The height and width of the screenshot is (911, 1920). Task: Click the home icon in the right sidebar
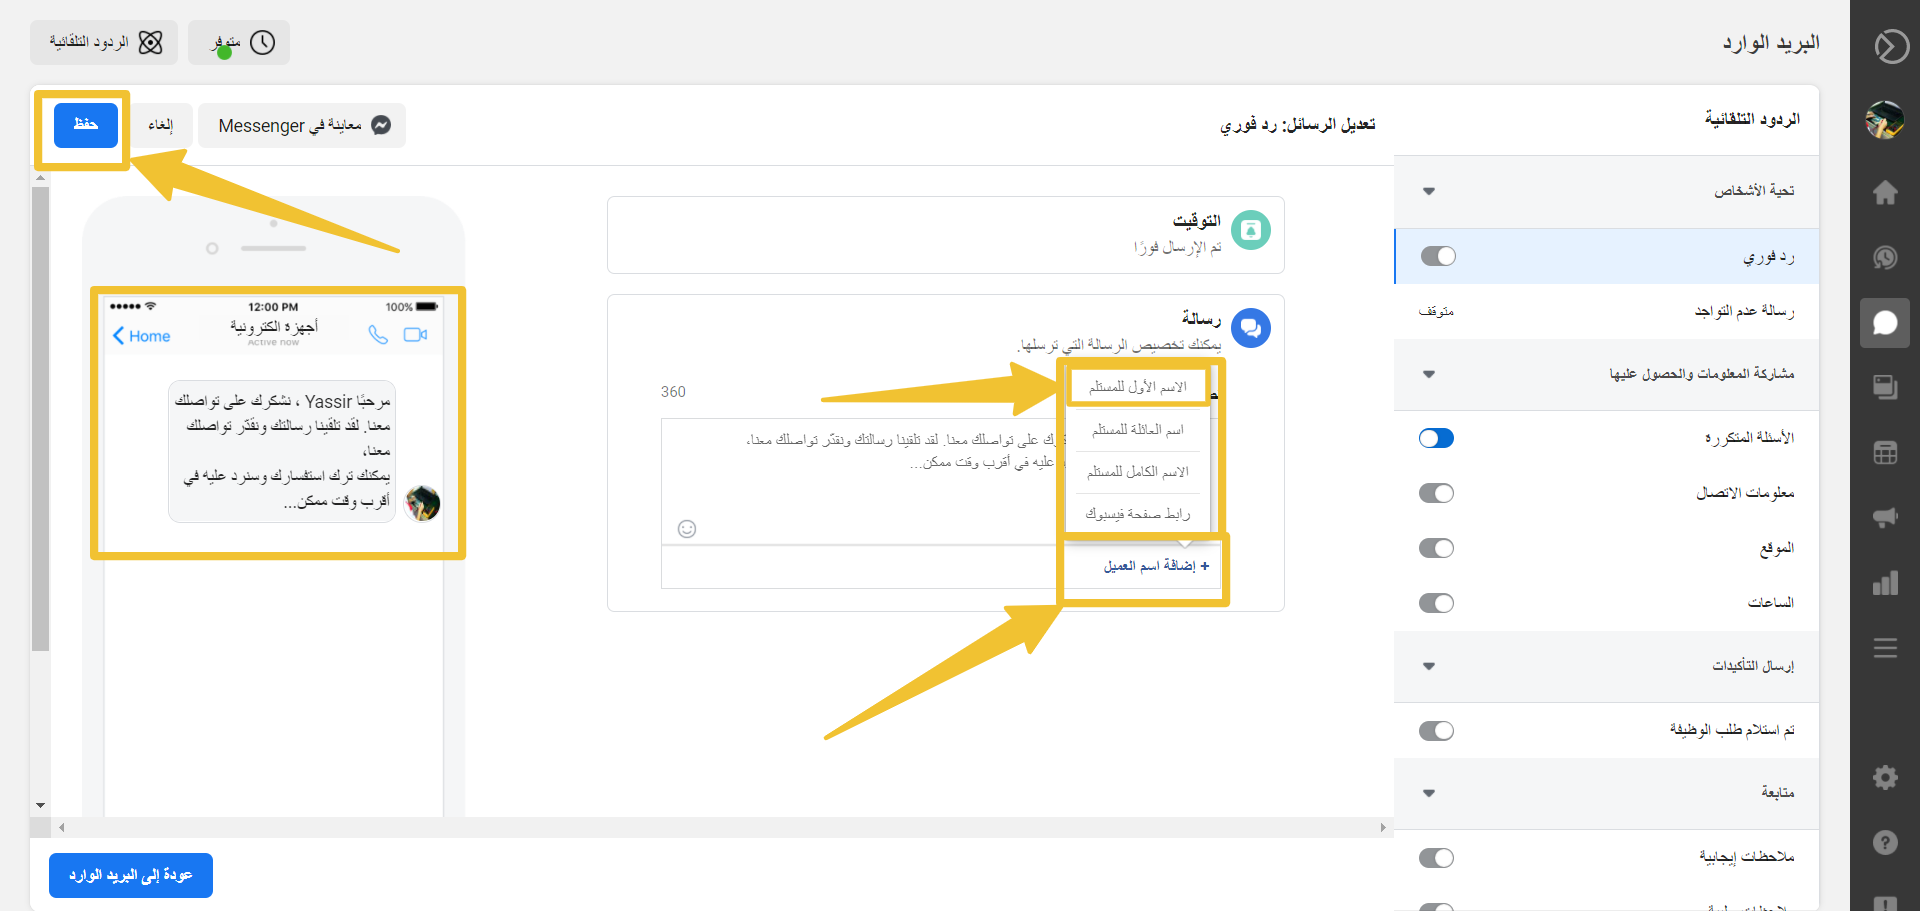tap(1885, 193)
